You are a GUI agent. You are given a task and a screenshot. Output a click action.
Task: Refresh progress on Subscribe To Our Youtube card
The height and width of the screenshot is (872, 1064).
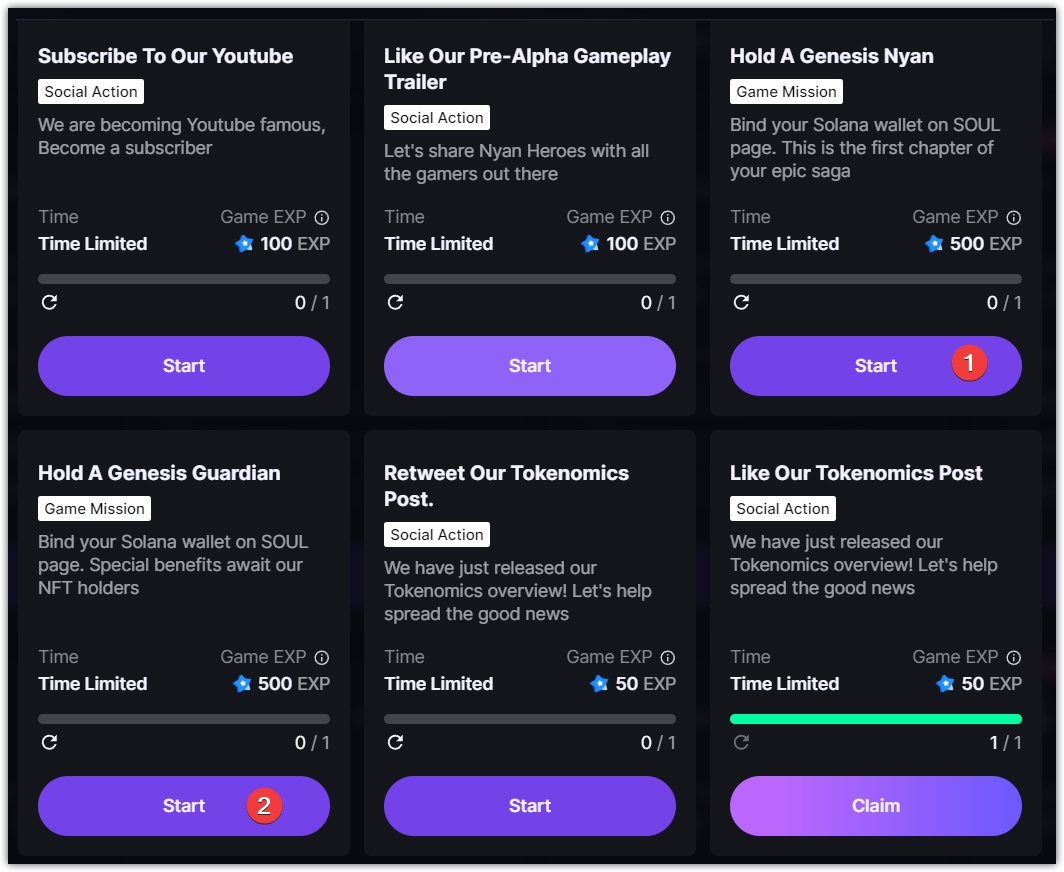pos(49,302)
